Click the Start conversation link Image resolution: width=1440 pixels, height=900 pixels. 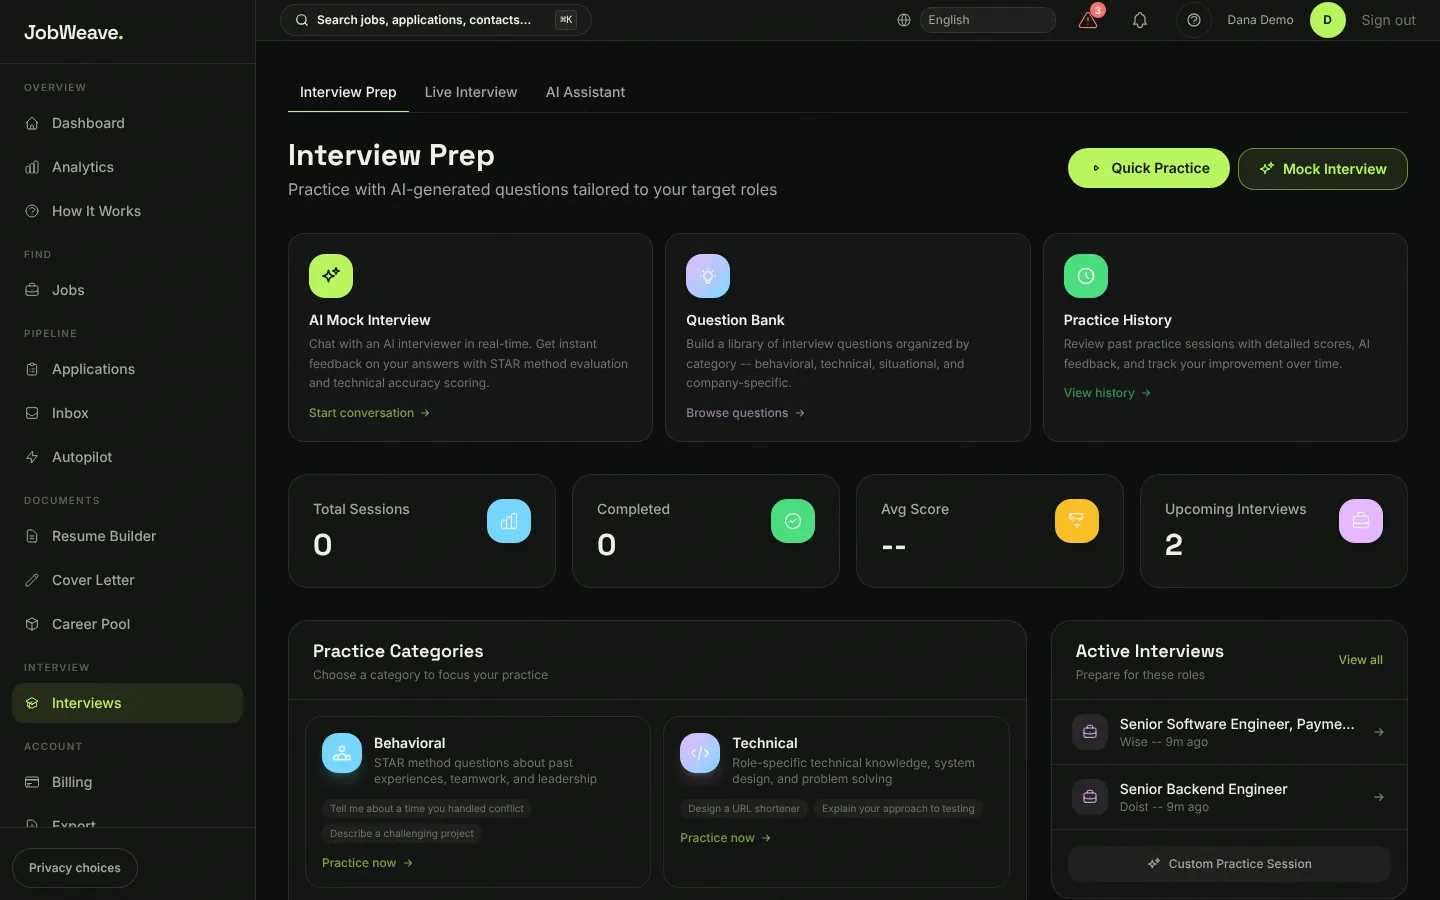[x=369, y=413]
